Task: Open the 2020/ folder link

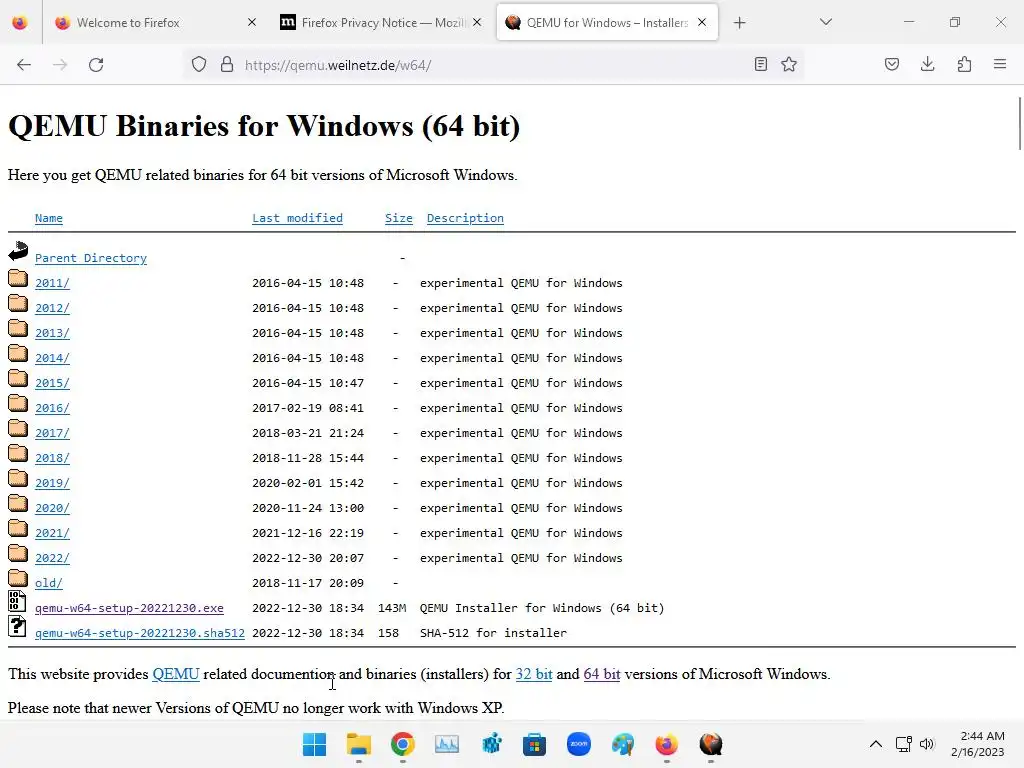Action: point(52,508)
